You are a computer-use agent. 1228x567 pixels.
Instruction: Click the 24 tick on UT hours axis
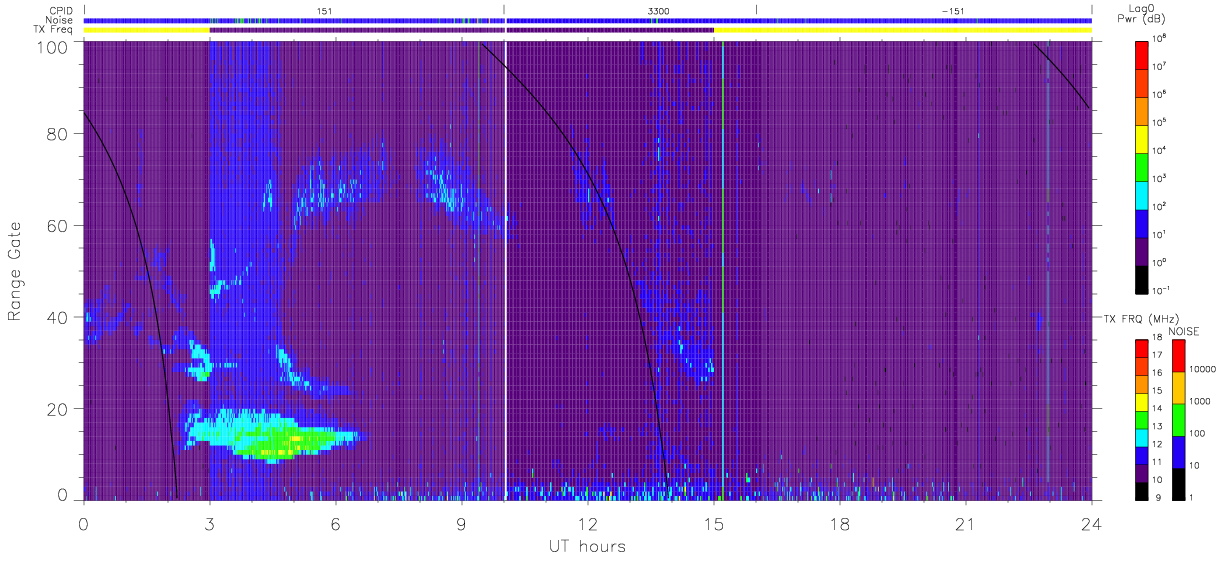[1091, 522]
